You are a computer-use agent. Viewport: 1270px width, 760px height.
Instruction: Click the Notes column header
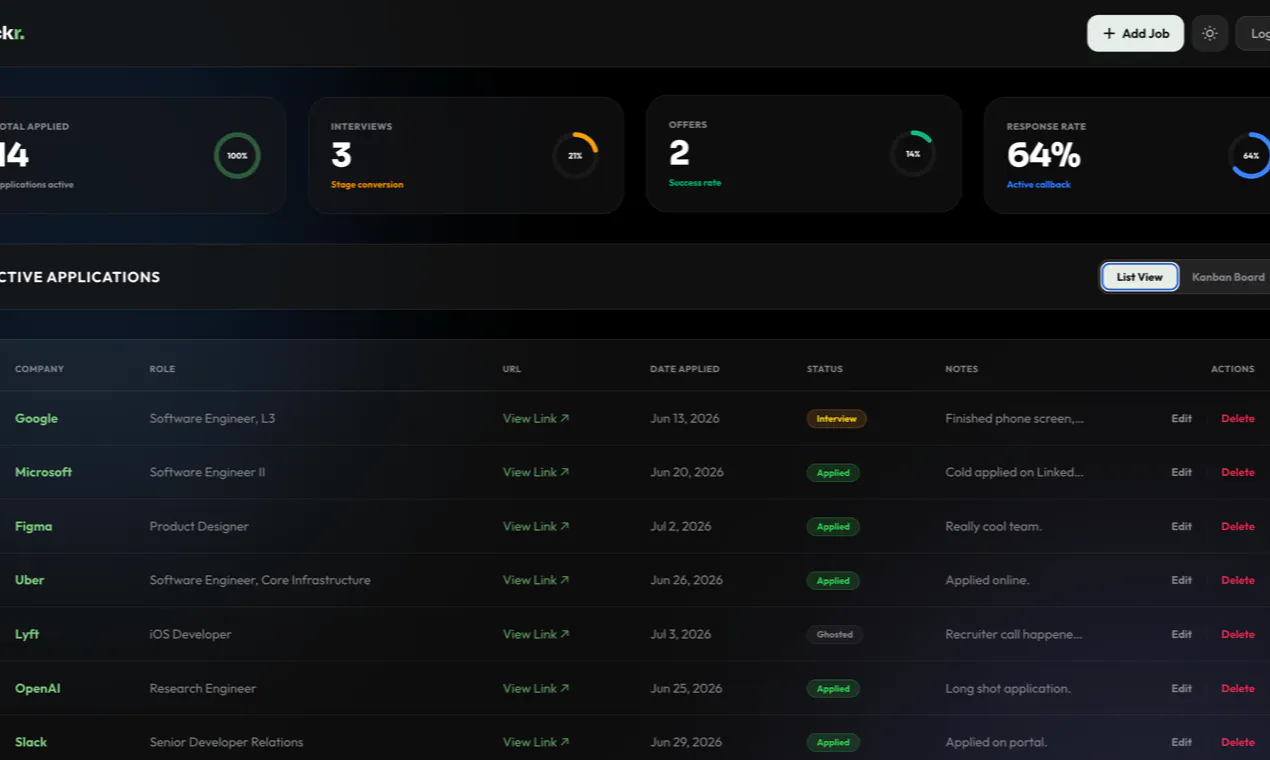(x=962, y=369)
